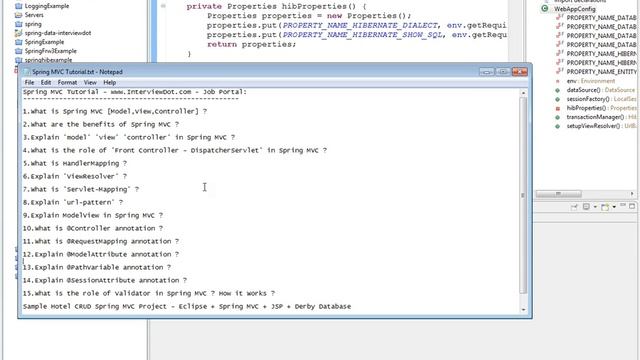Click the line "6.Explain 'ViewResolver' ?"
The image size is (640, 360).
(75, 177)
